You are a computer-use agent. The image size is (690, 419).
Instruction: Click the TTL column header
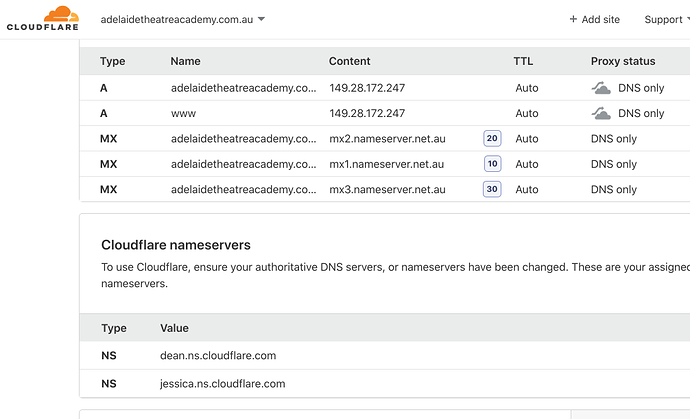(x=523, y=61)
